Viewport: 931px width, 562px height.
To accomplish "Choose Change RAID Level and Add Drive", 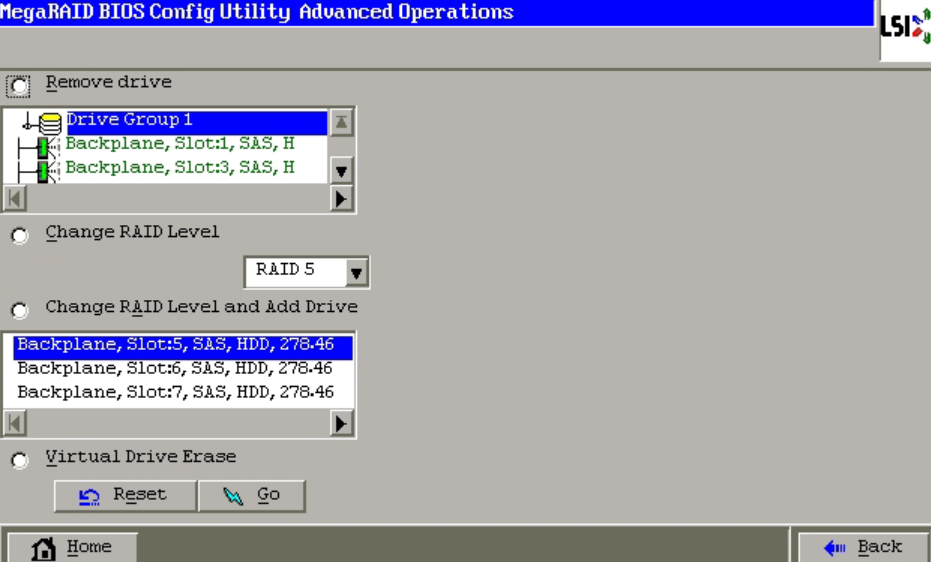I will [x=19, y=310].
